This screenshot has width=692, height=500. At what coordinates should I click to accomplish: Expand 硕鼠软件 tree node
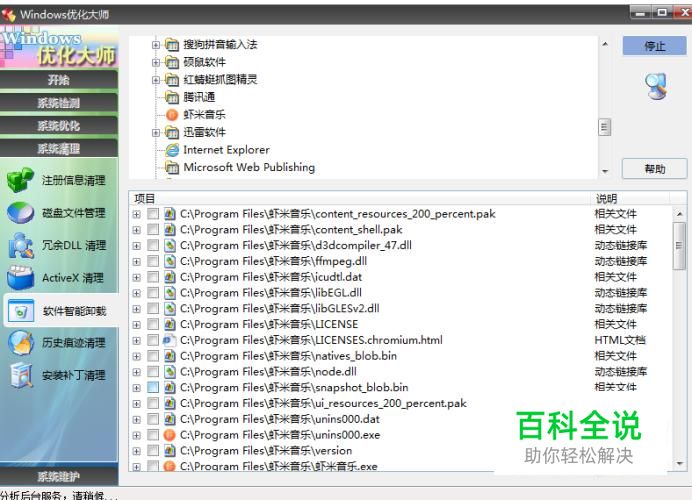(x=155, y=62)
